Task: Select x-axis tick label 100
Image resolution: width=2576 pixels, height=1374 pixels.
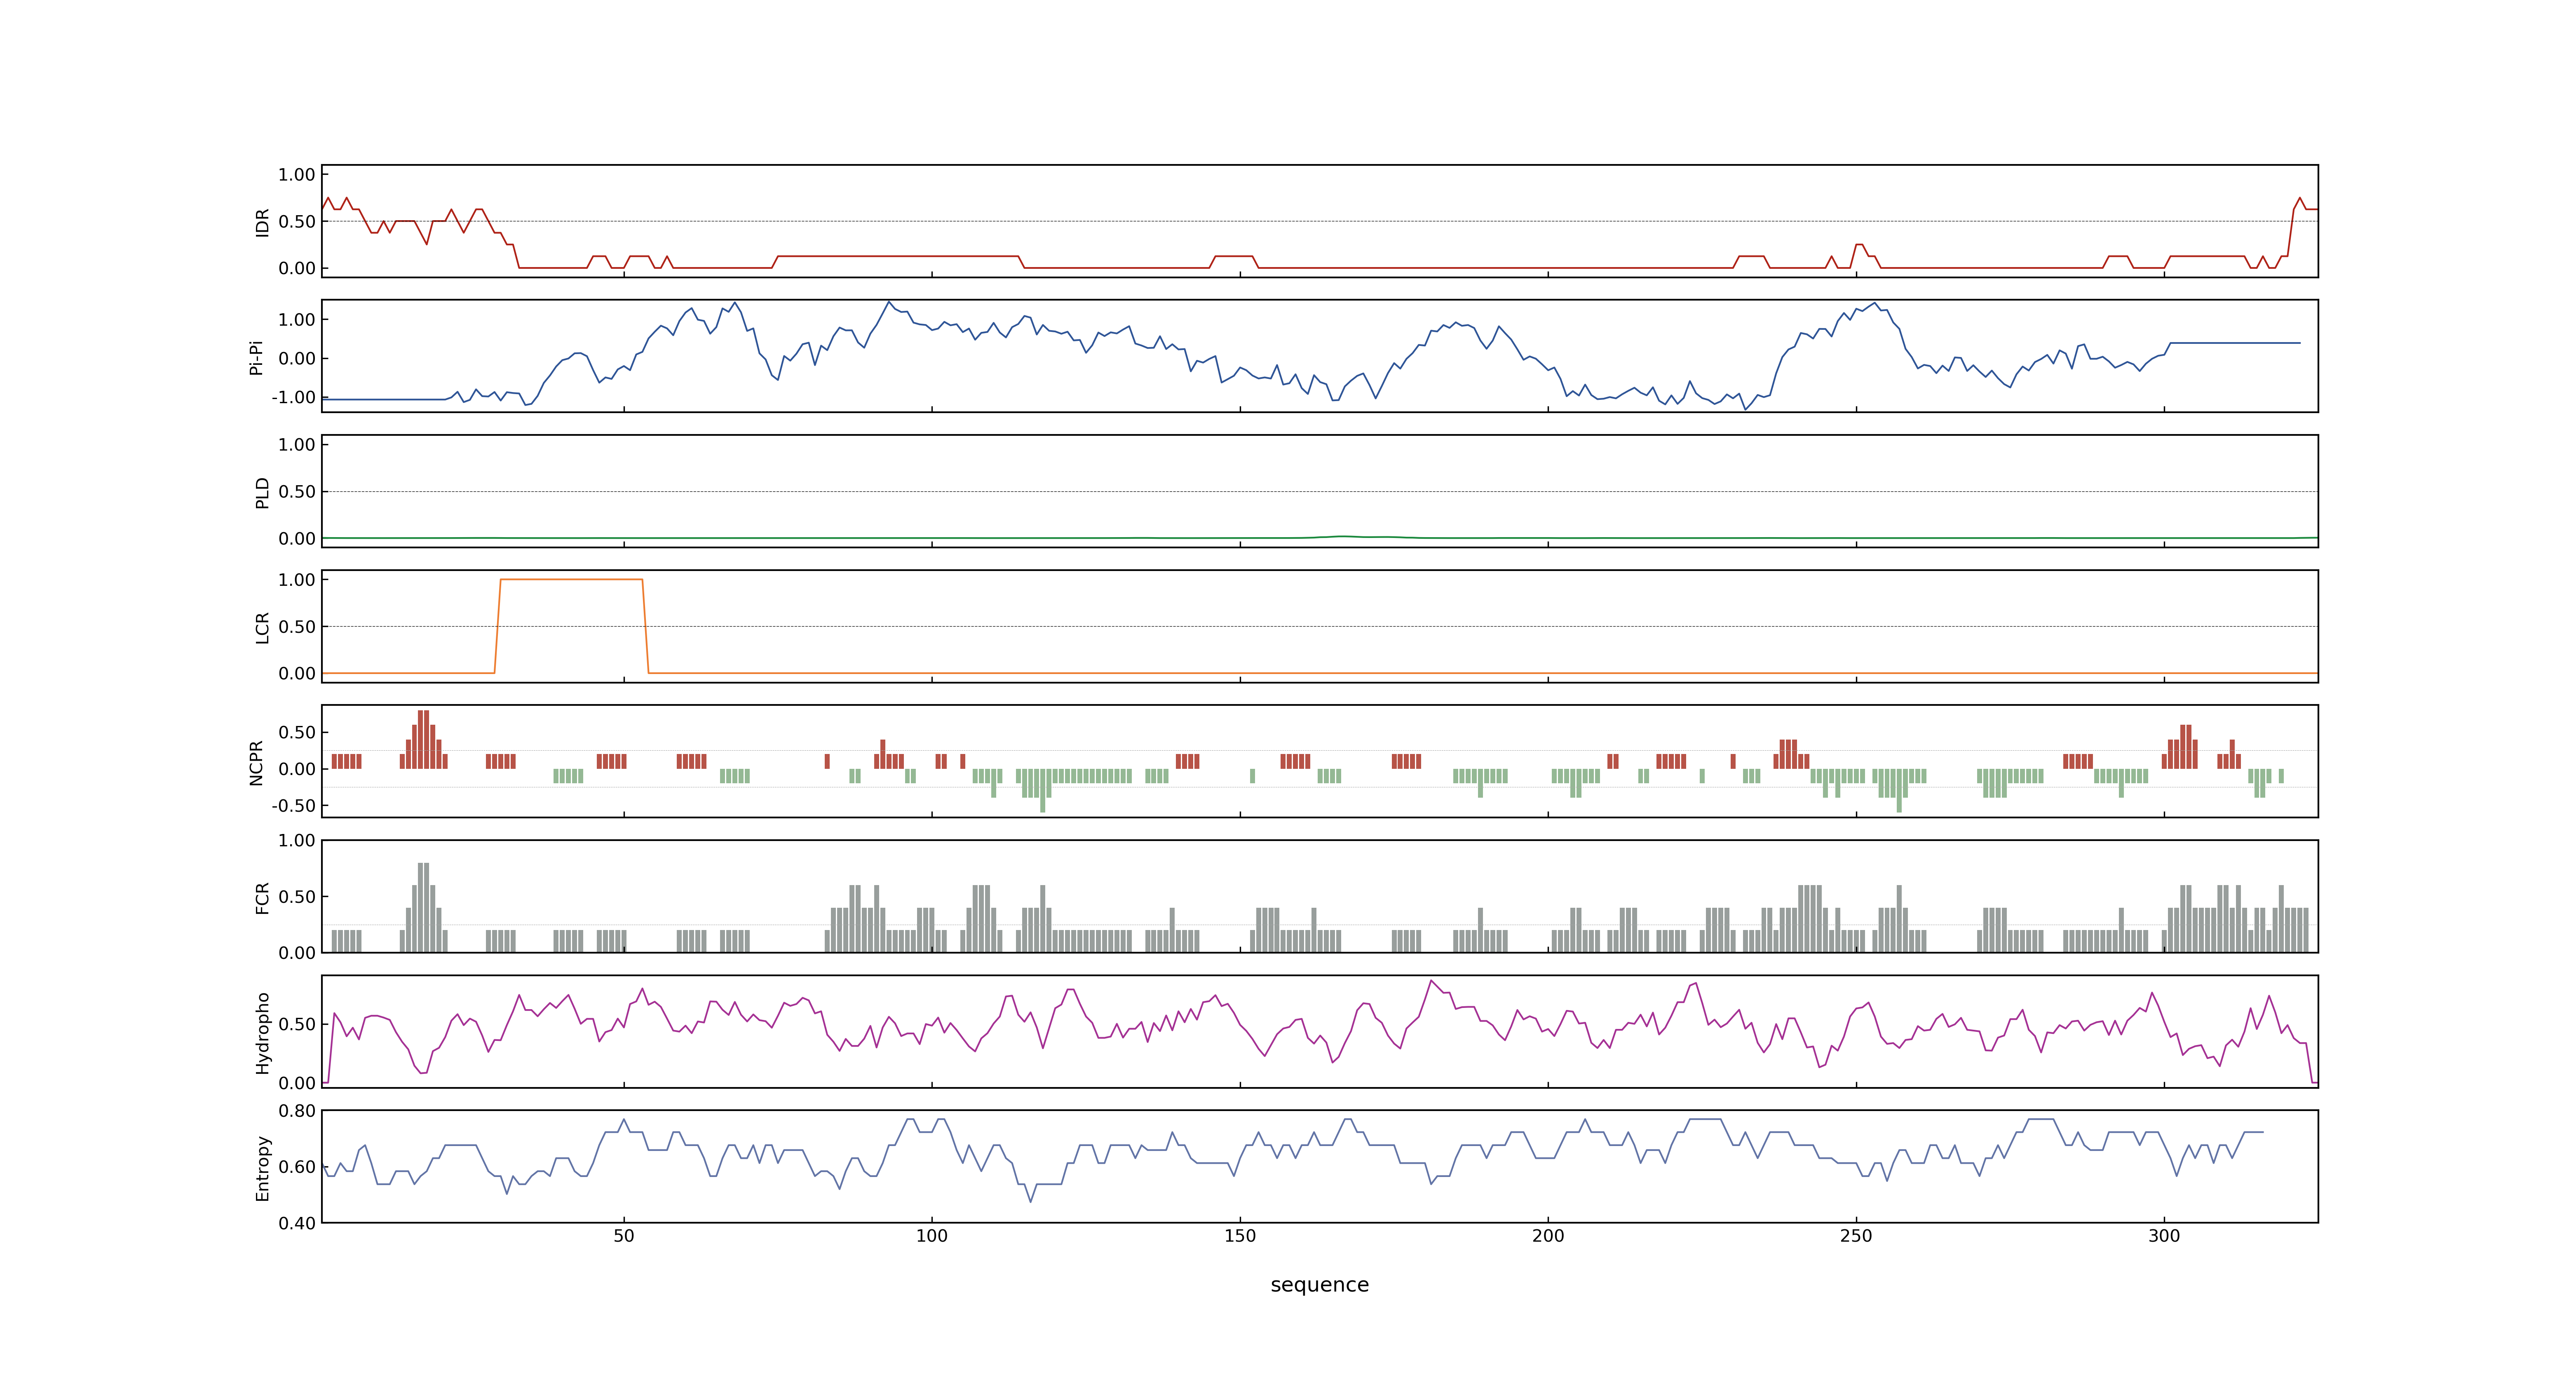Action: pyautogui.click(x=932, y=1236)
